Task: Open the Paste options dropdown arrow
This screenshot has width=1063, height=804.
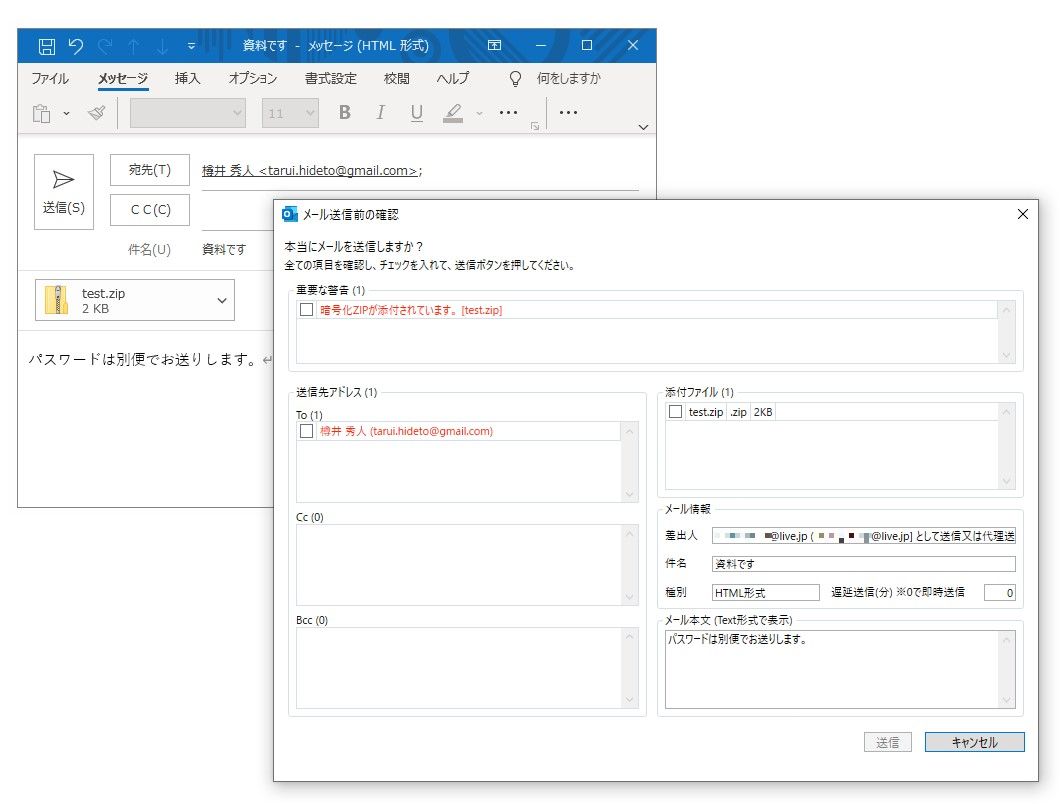Action: click(66, 113)
